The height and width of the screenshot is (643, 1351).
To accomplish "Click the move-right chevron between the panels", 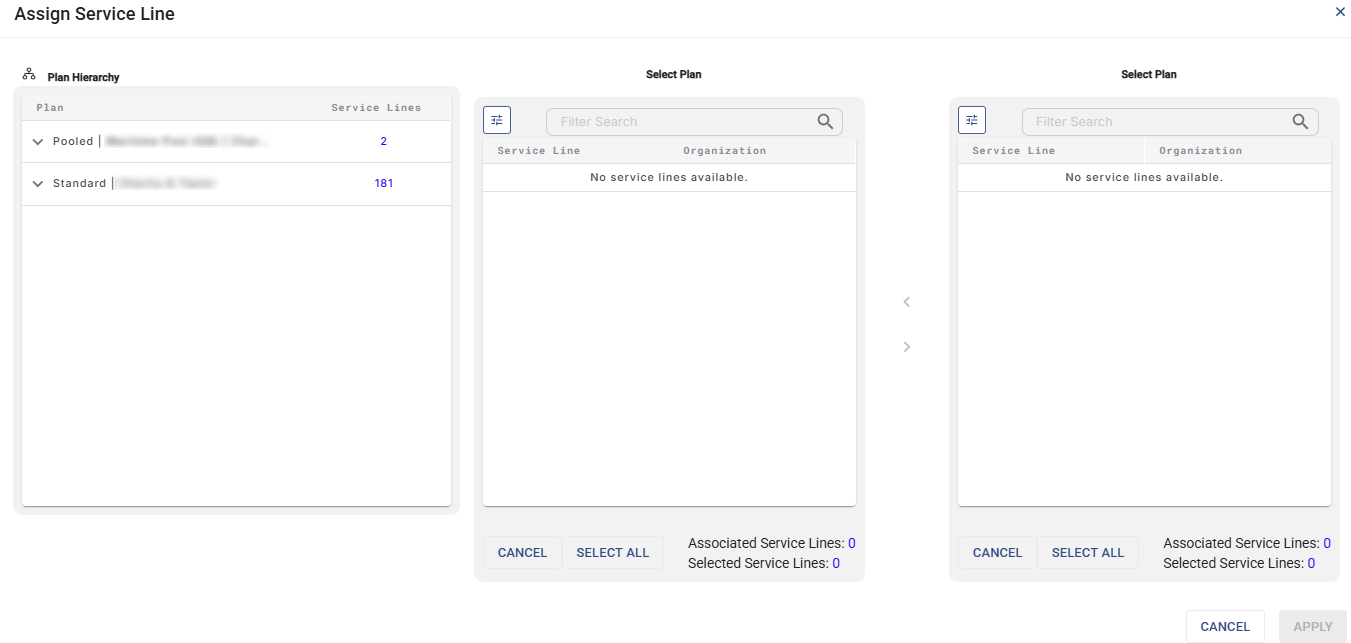I will tap(907, 347).
